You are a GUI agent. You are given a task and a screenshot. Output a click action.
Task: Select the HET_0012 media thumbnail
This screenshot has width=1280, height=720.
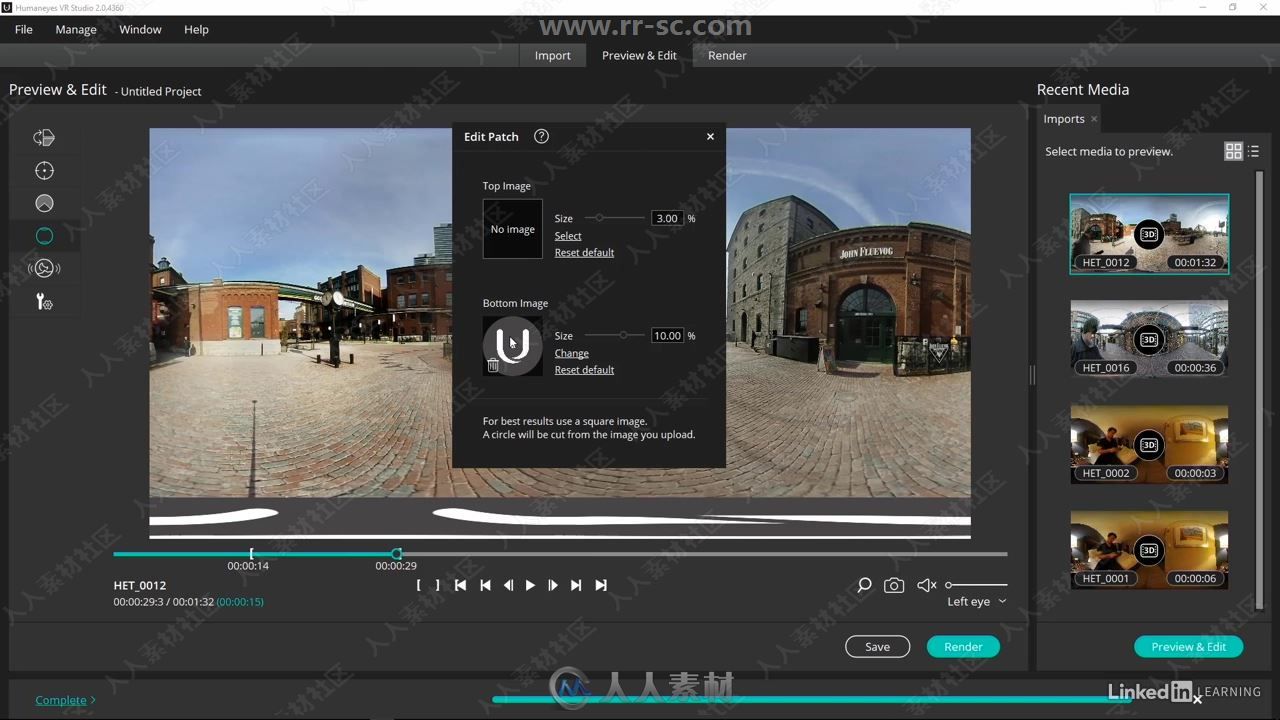tap(1149, 234)
